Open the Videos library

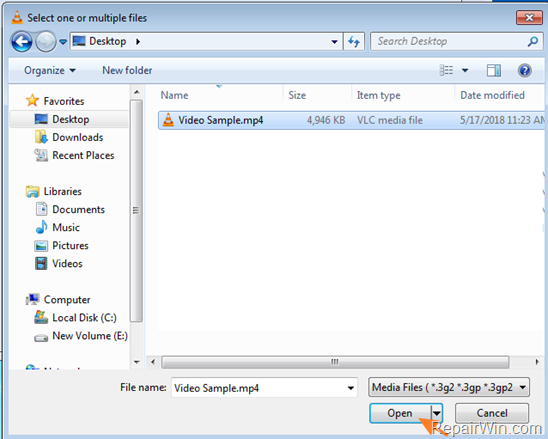click(x=67, y=264)
